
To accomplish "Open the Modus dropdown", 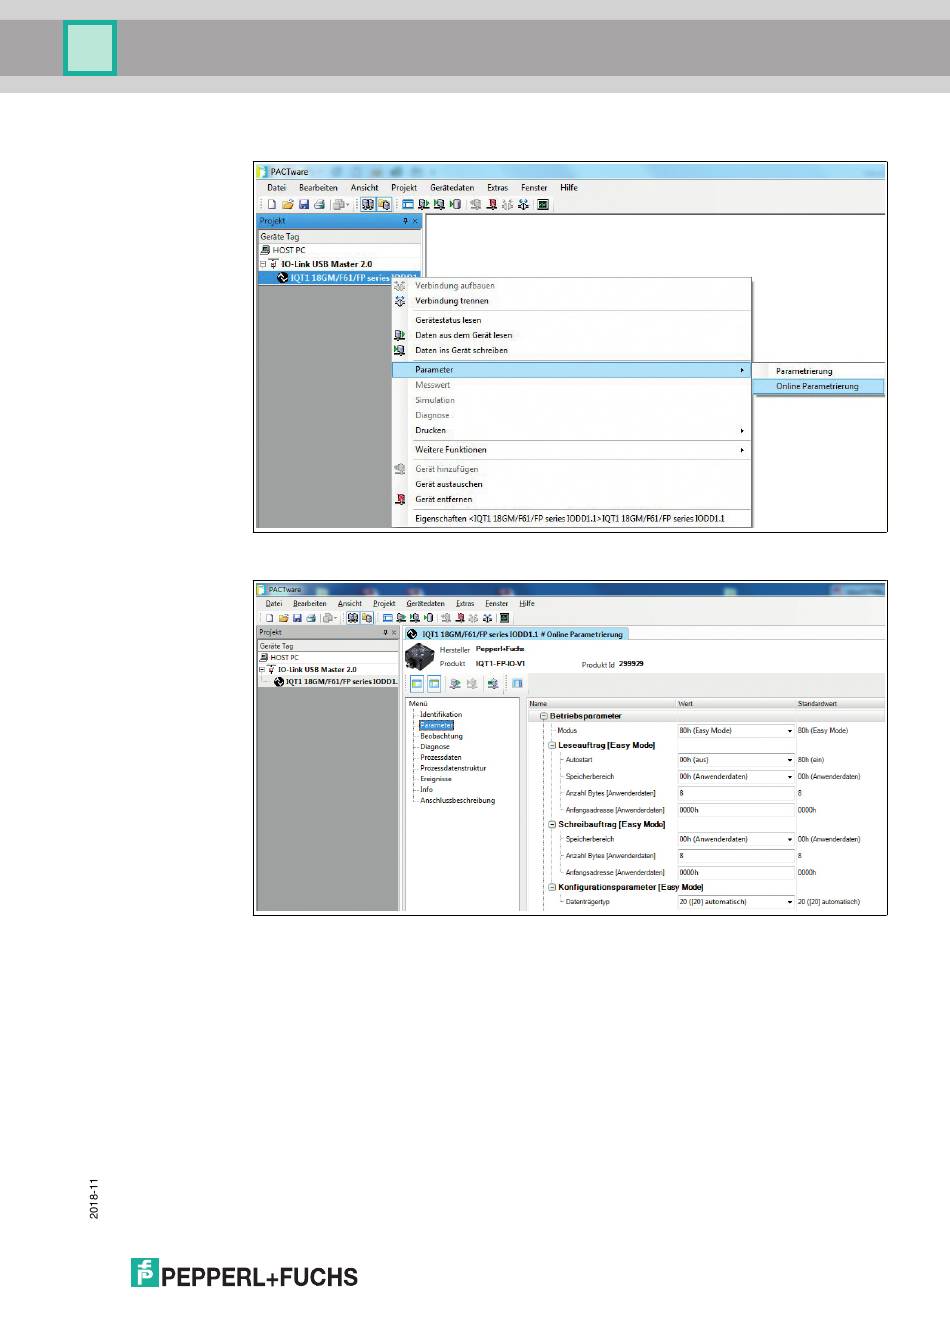I will (789, 731).
